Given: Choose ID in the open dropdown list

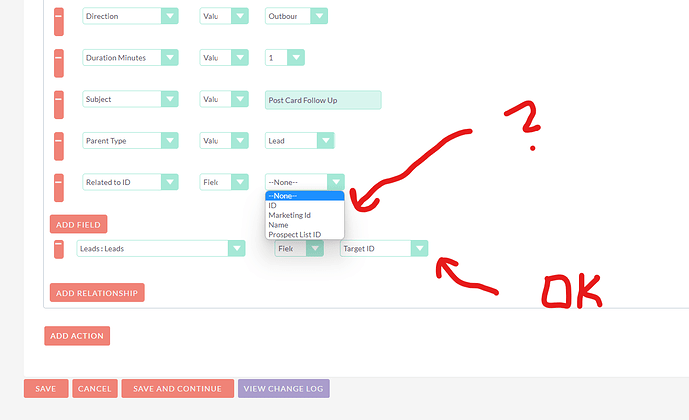Looking at the screenshot, I should [x=305, y=206].
